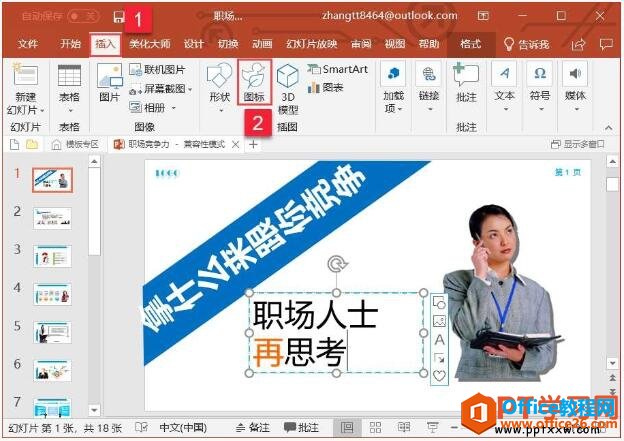This screenshot has height=441, width=624.
Task: Go to the 设计 tab
Action: click(x=194, y=44)
